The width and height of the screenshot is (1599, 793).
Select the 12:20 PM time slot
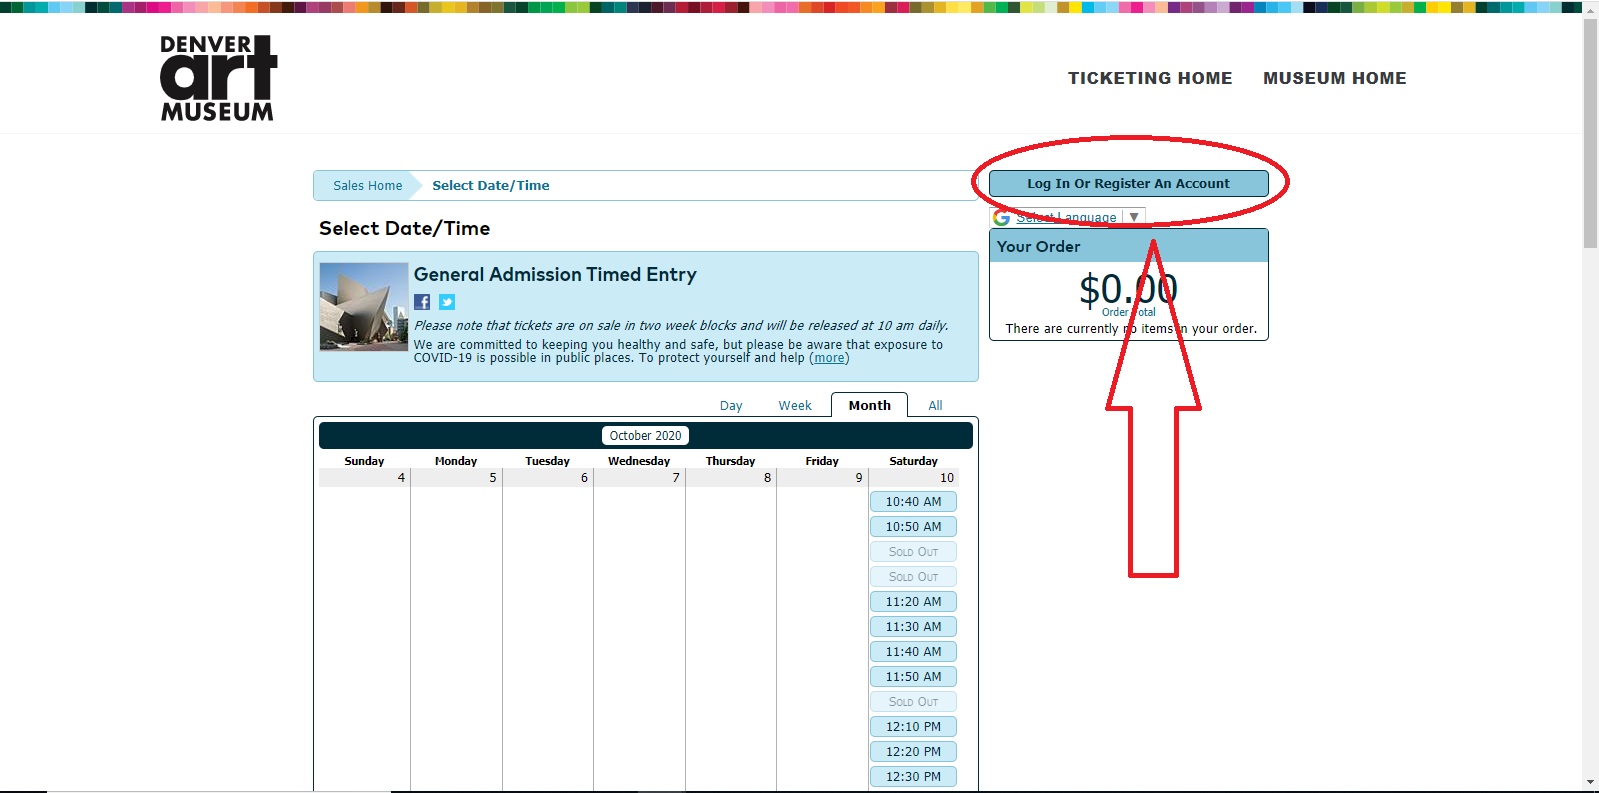pyautogui.click(x=913, y=752)
